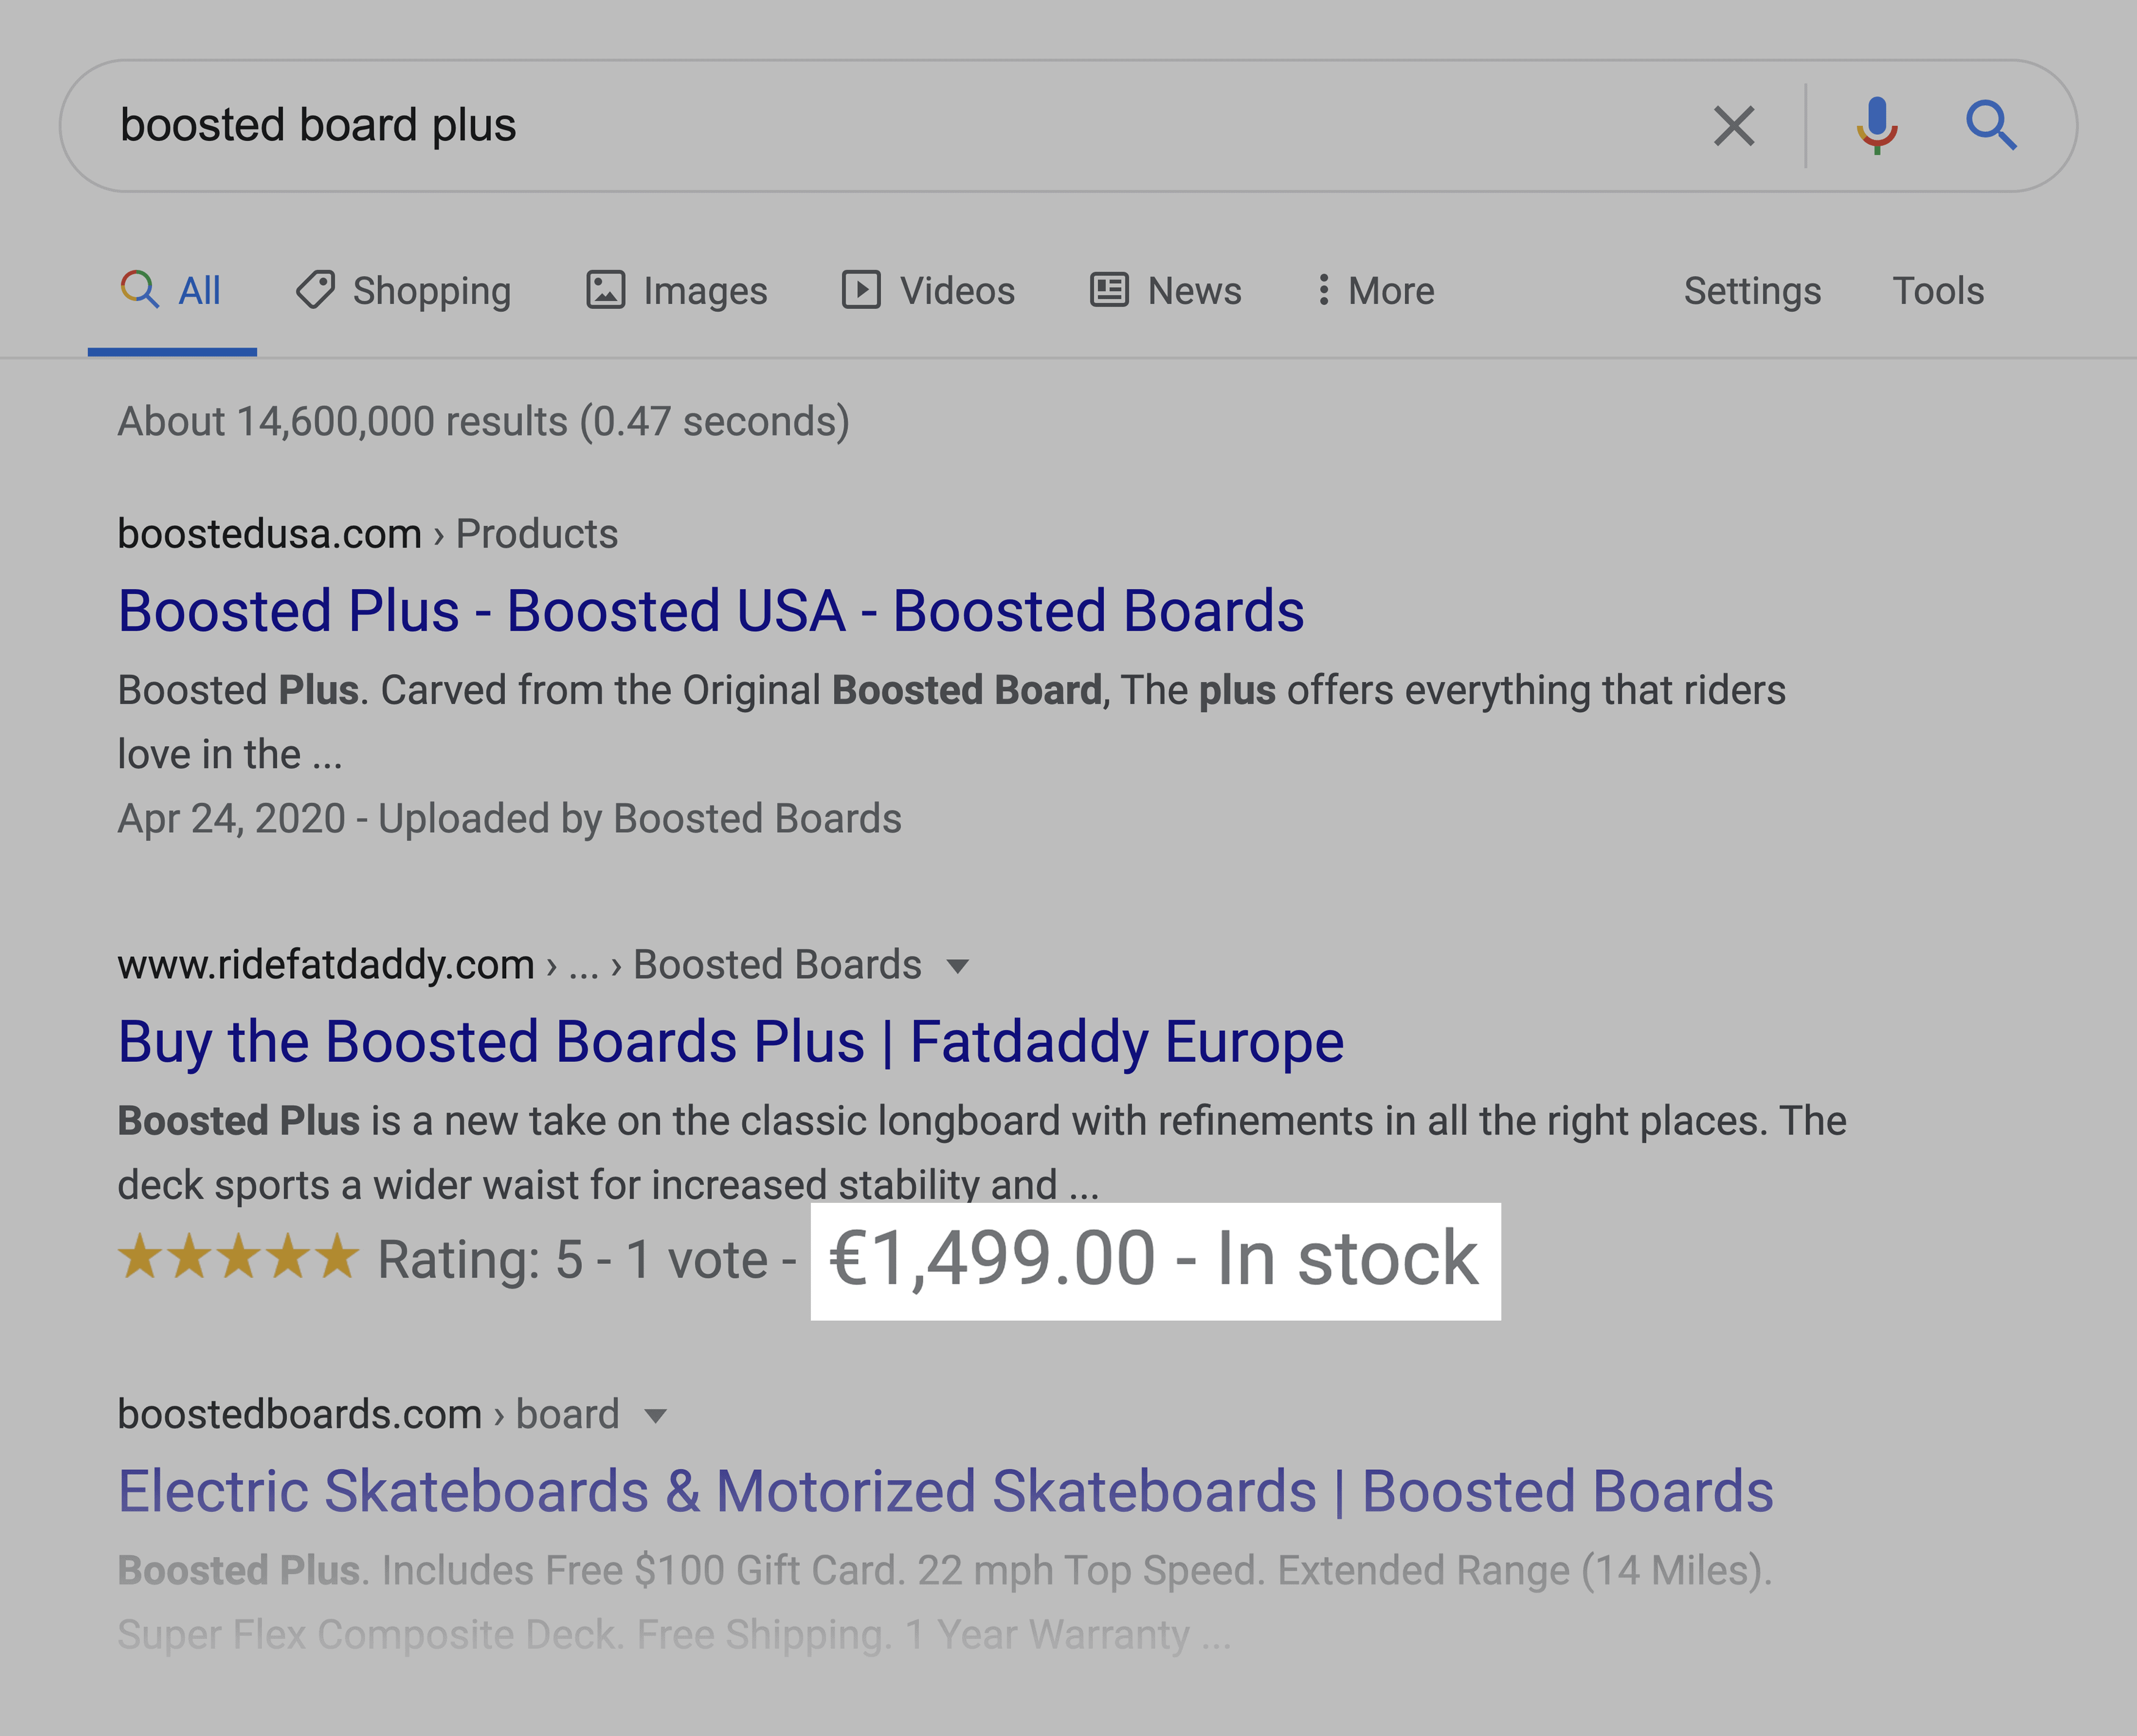The width and height of the screenshot is (2137, 1736).
Task: Click the 'Rating: 5 - 1 vote' text
Action: pyautogui.click(x=573, y=1259)
